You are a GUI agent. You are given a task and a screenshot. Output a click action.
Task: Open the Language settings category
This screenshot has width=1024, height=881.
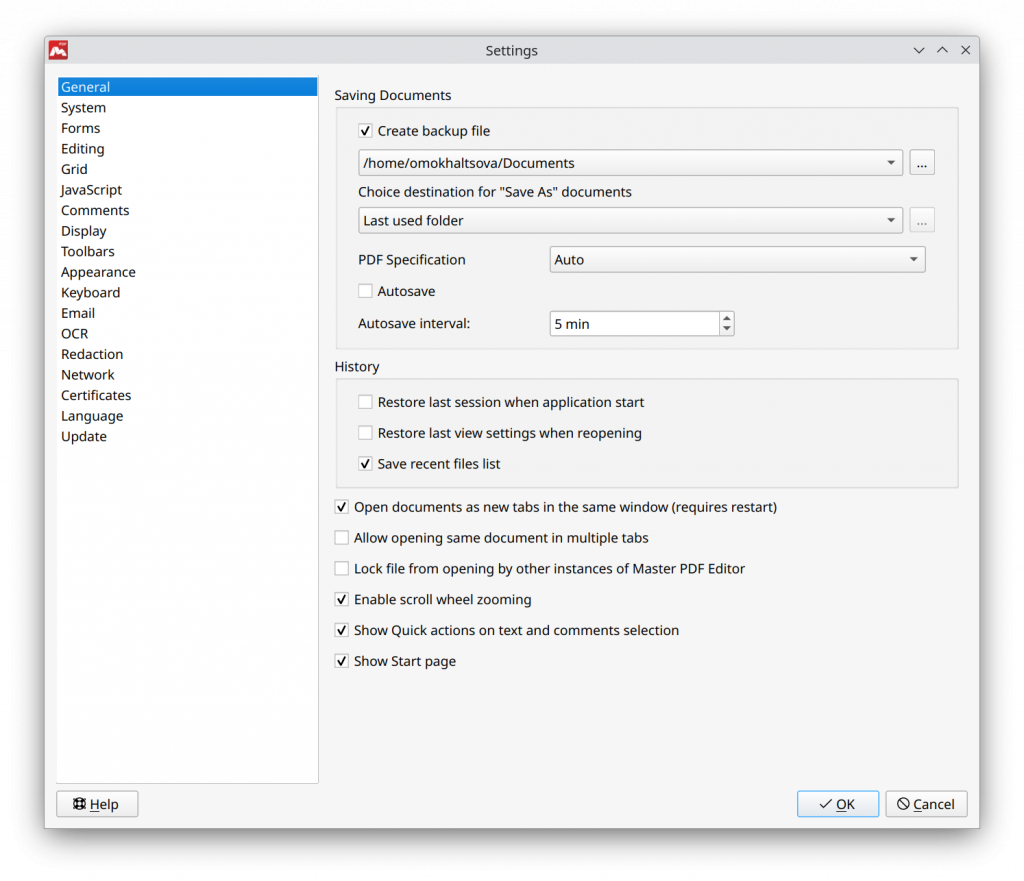tap(187, 416)
